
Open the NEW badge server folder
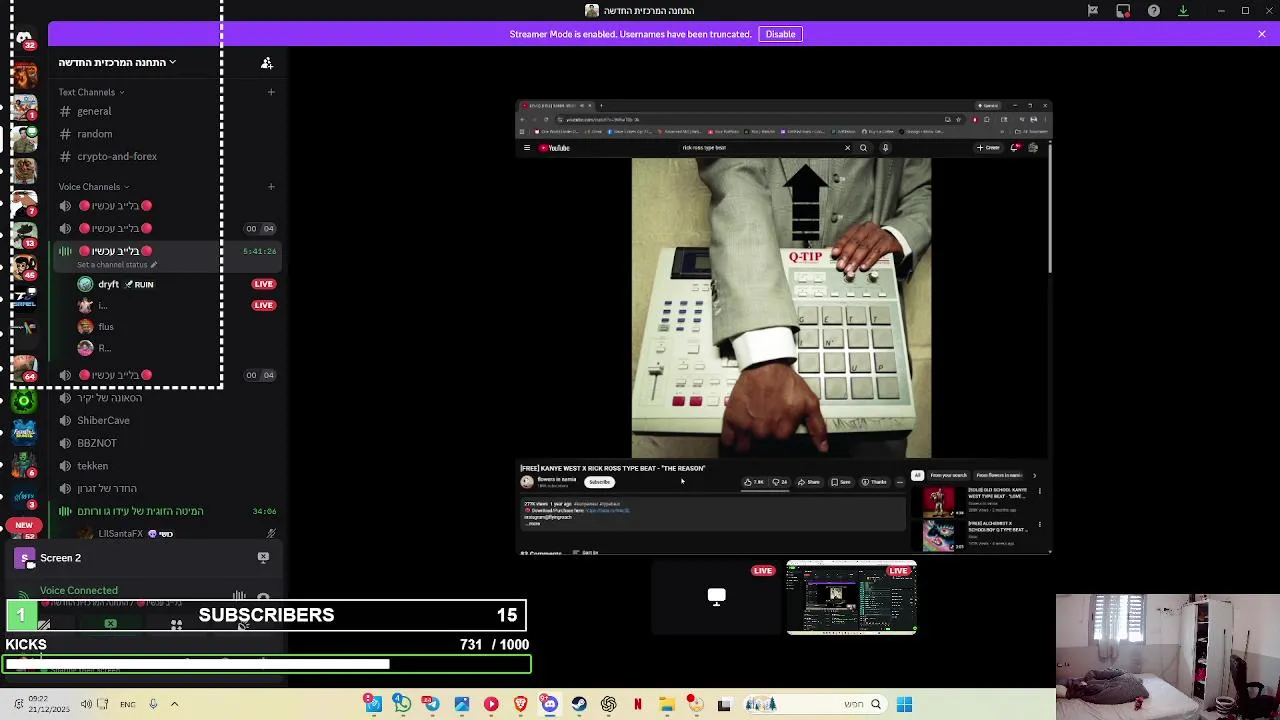pos(24,525)
